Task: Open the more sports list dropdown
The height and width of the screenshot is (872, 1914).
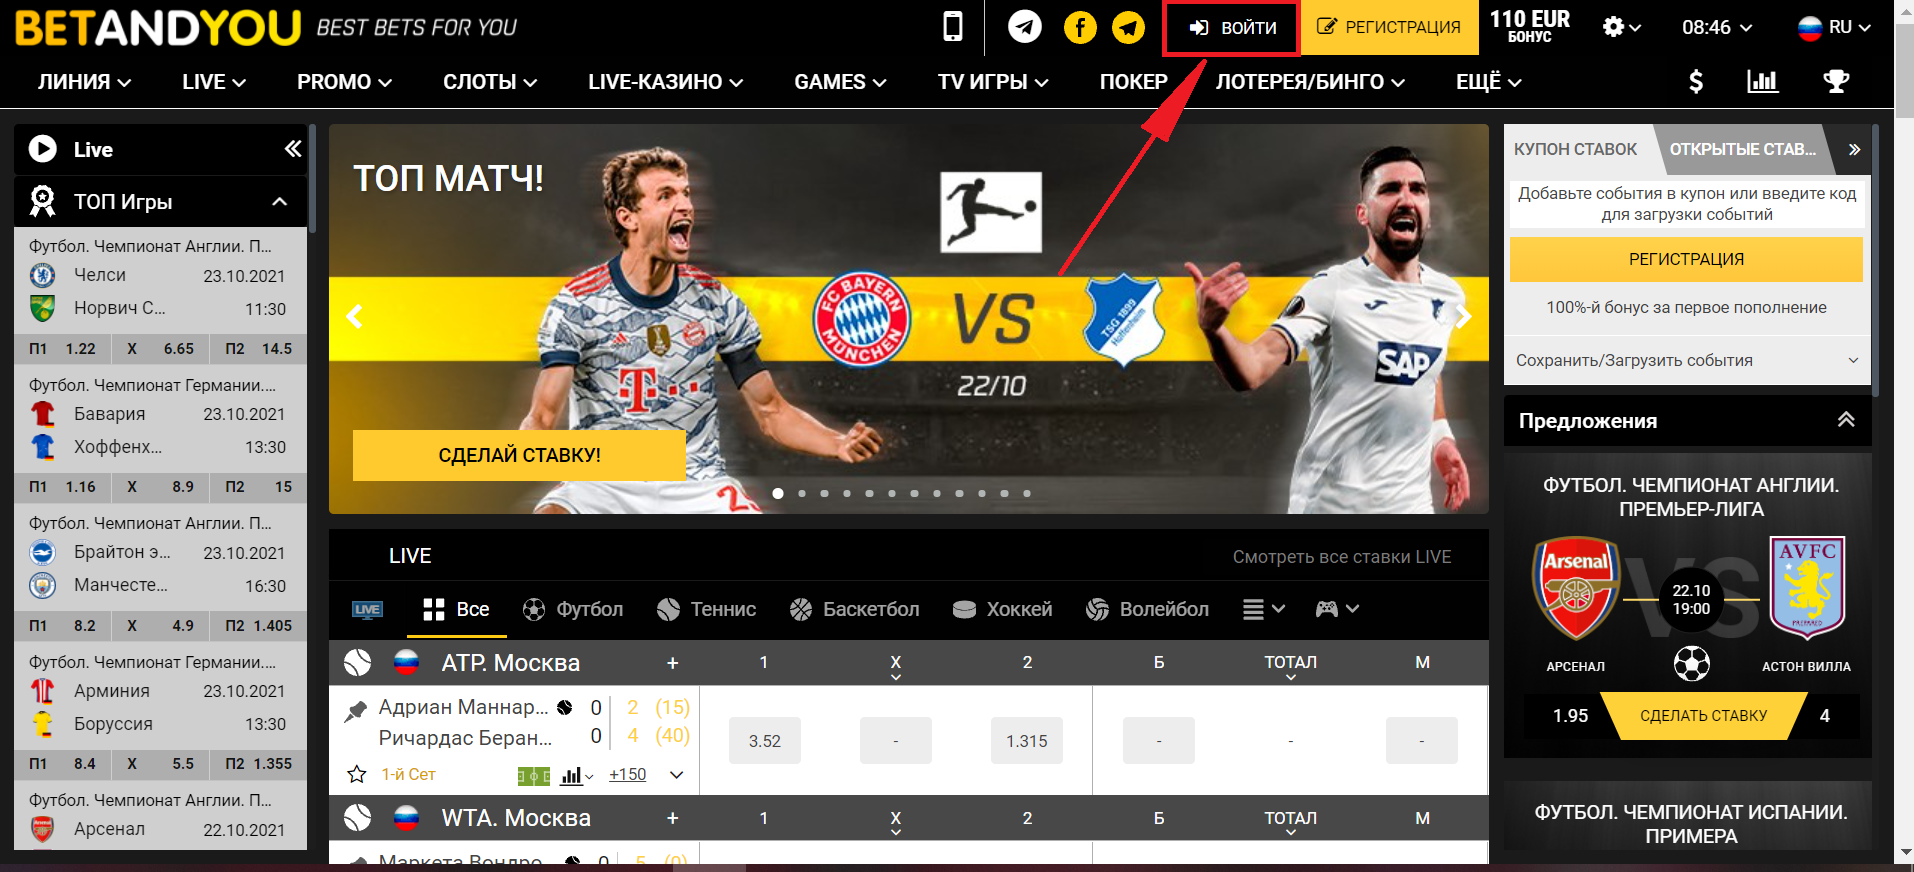Action: coord(1264,609)
